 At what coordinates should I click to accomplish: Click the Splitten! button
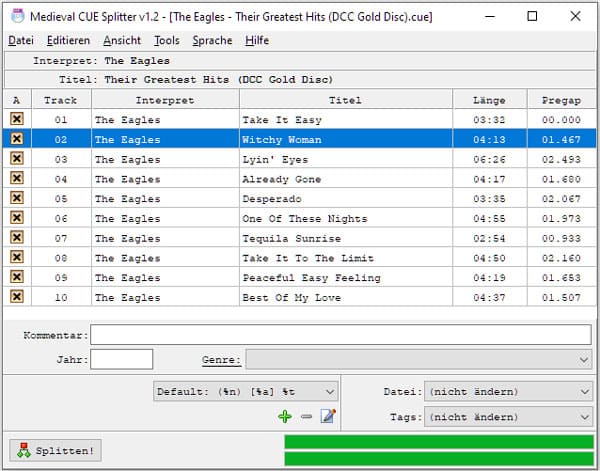point(55,450)
